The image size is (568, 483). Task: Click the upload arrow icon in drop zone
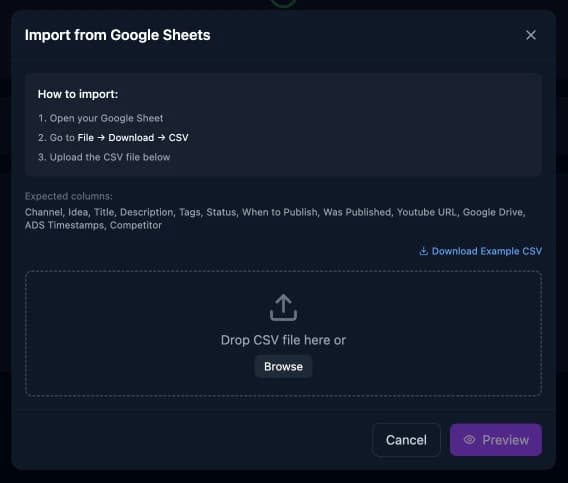[283, 307]
